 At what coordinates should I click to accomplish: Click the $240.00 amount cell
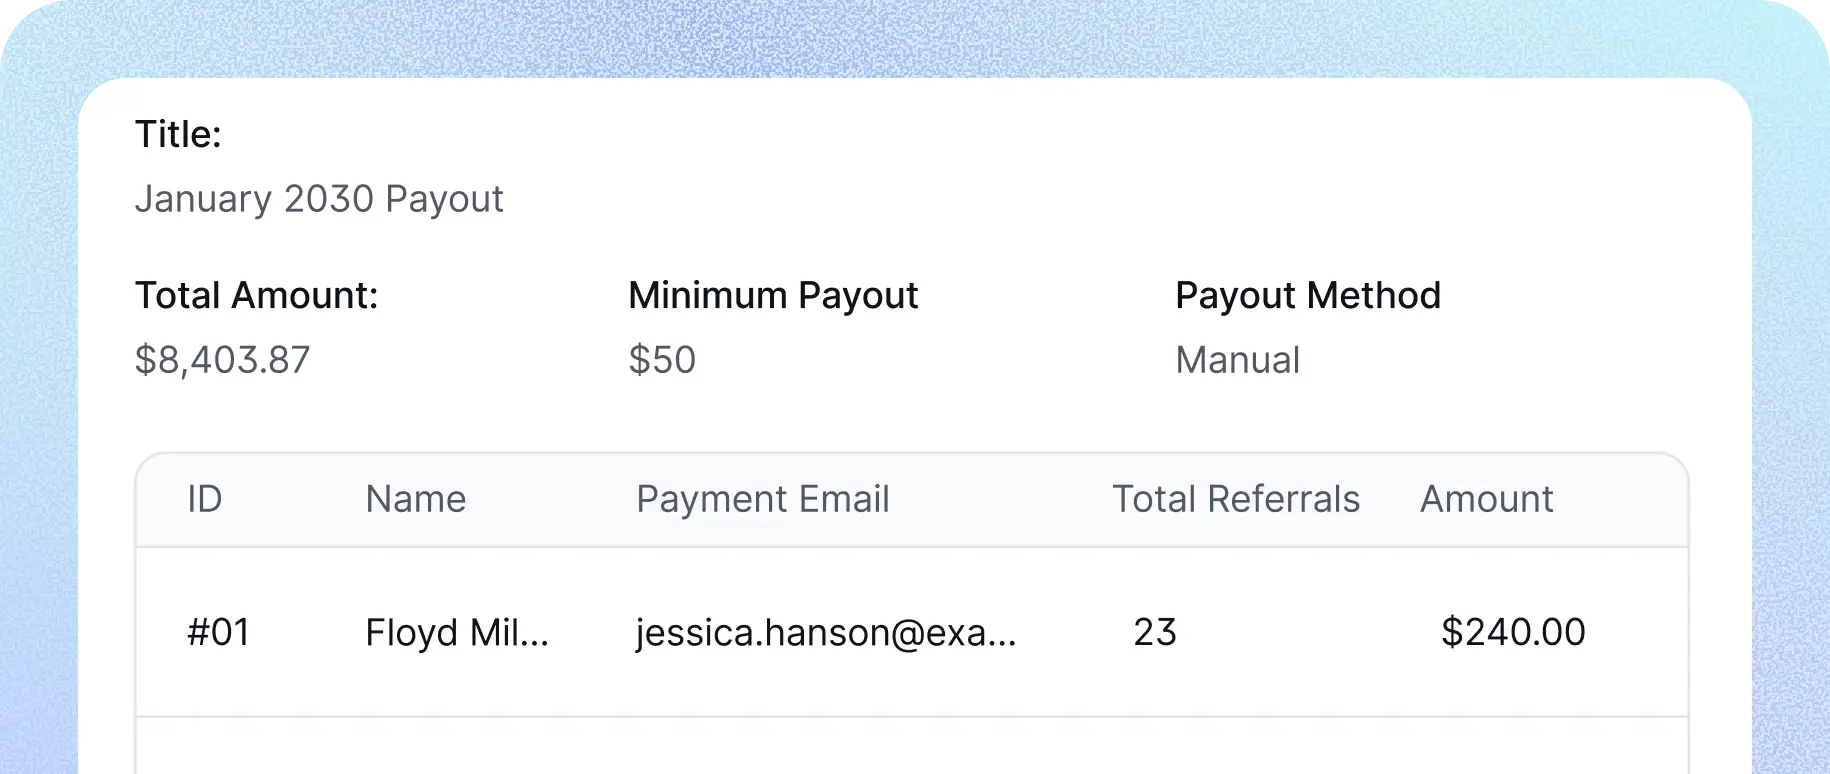click(x=1512, y=632)
